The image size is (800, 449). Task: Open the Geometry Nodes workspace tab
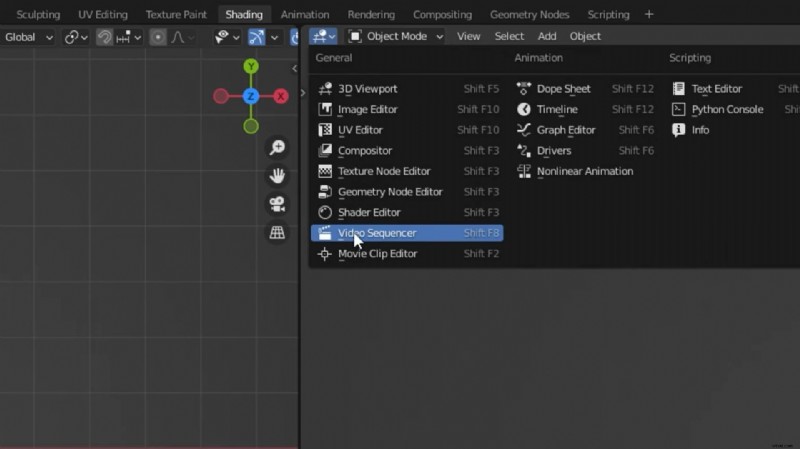(529, 14)
